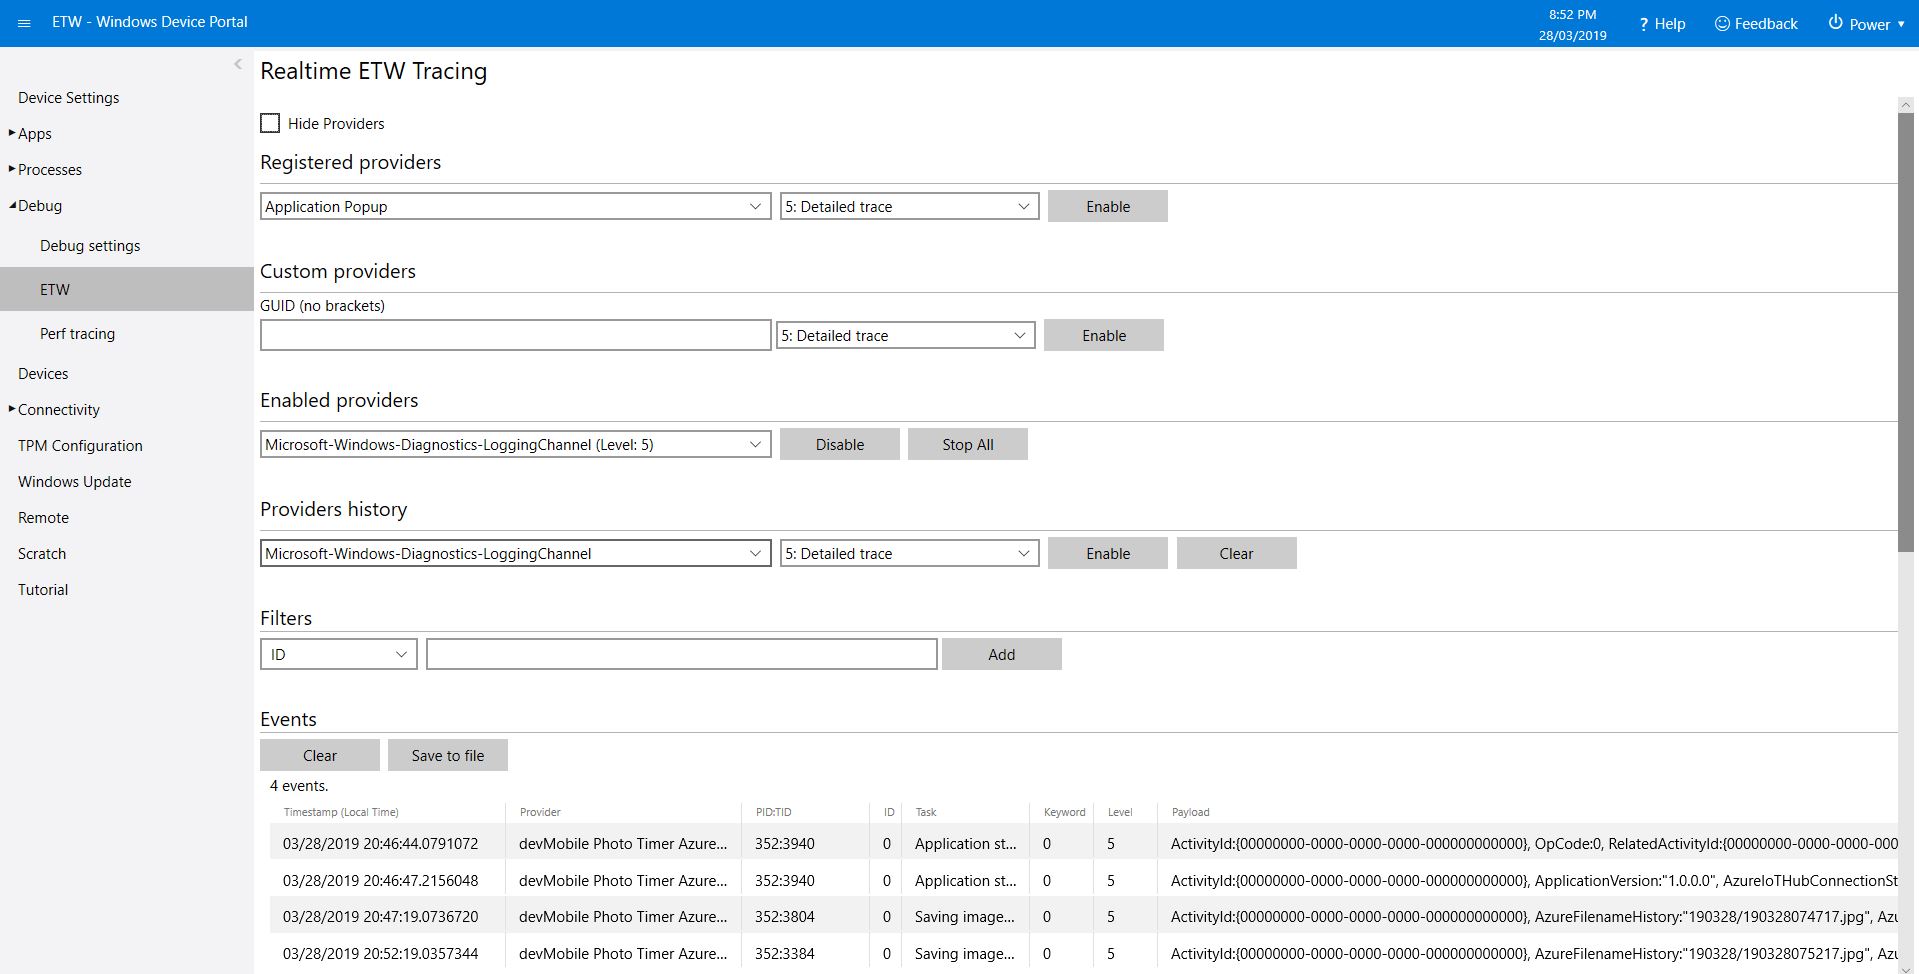The height and width of the screenshot is (974, 1919).
Task: Collapse the sidebar with the chevron arrow
Action: click(238, 64)
